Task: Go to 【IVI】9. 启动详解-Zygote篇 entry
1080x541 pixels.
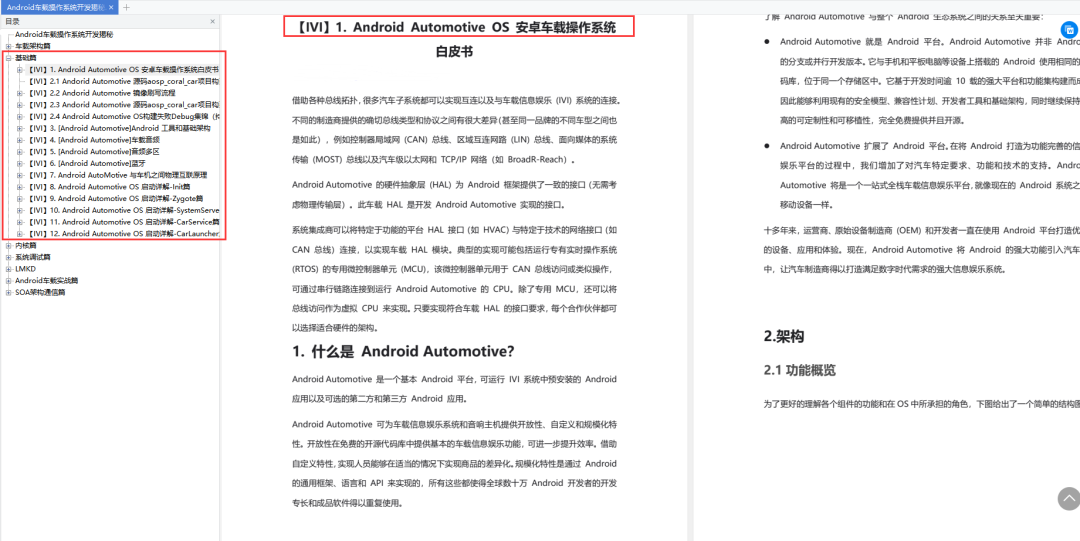Action: coord(114,198)
